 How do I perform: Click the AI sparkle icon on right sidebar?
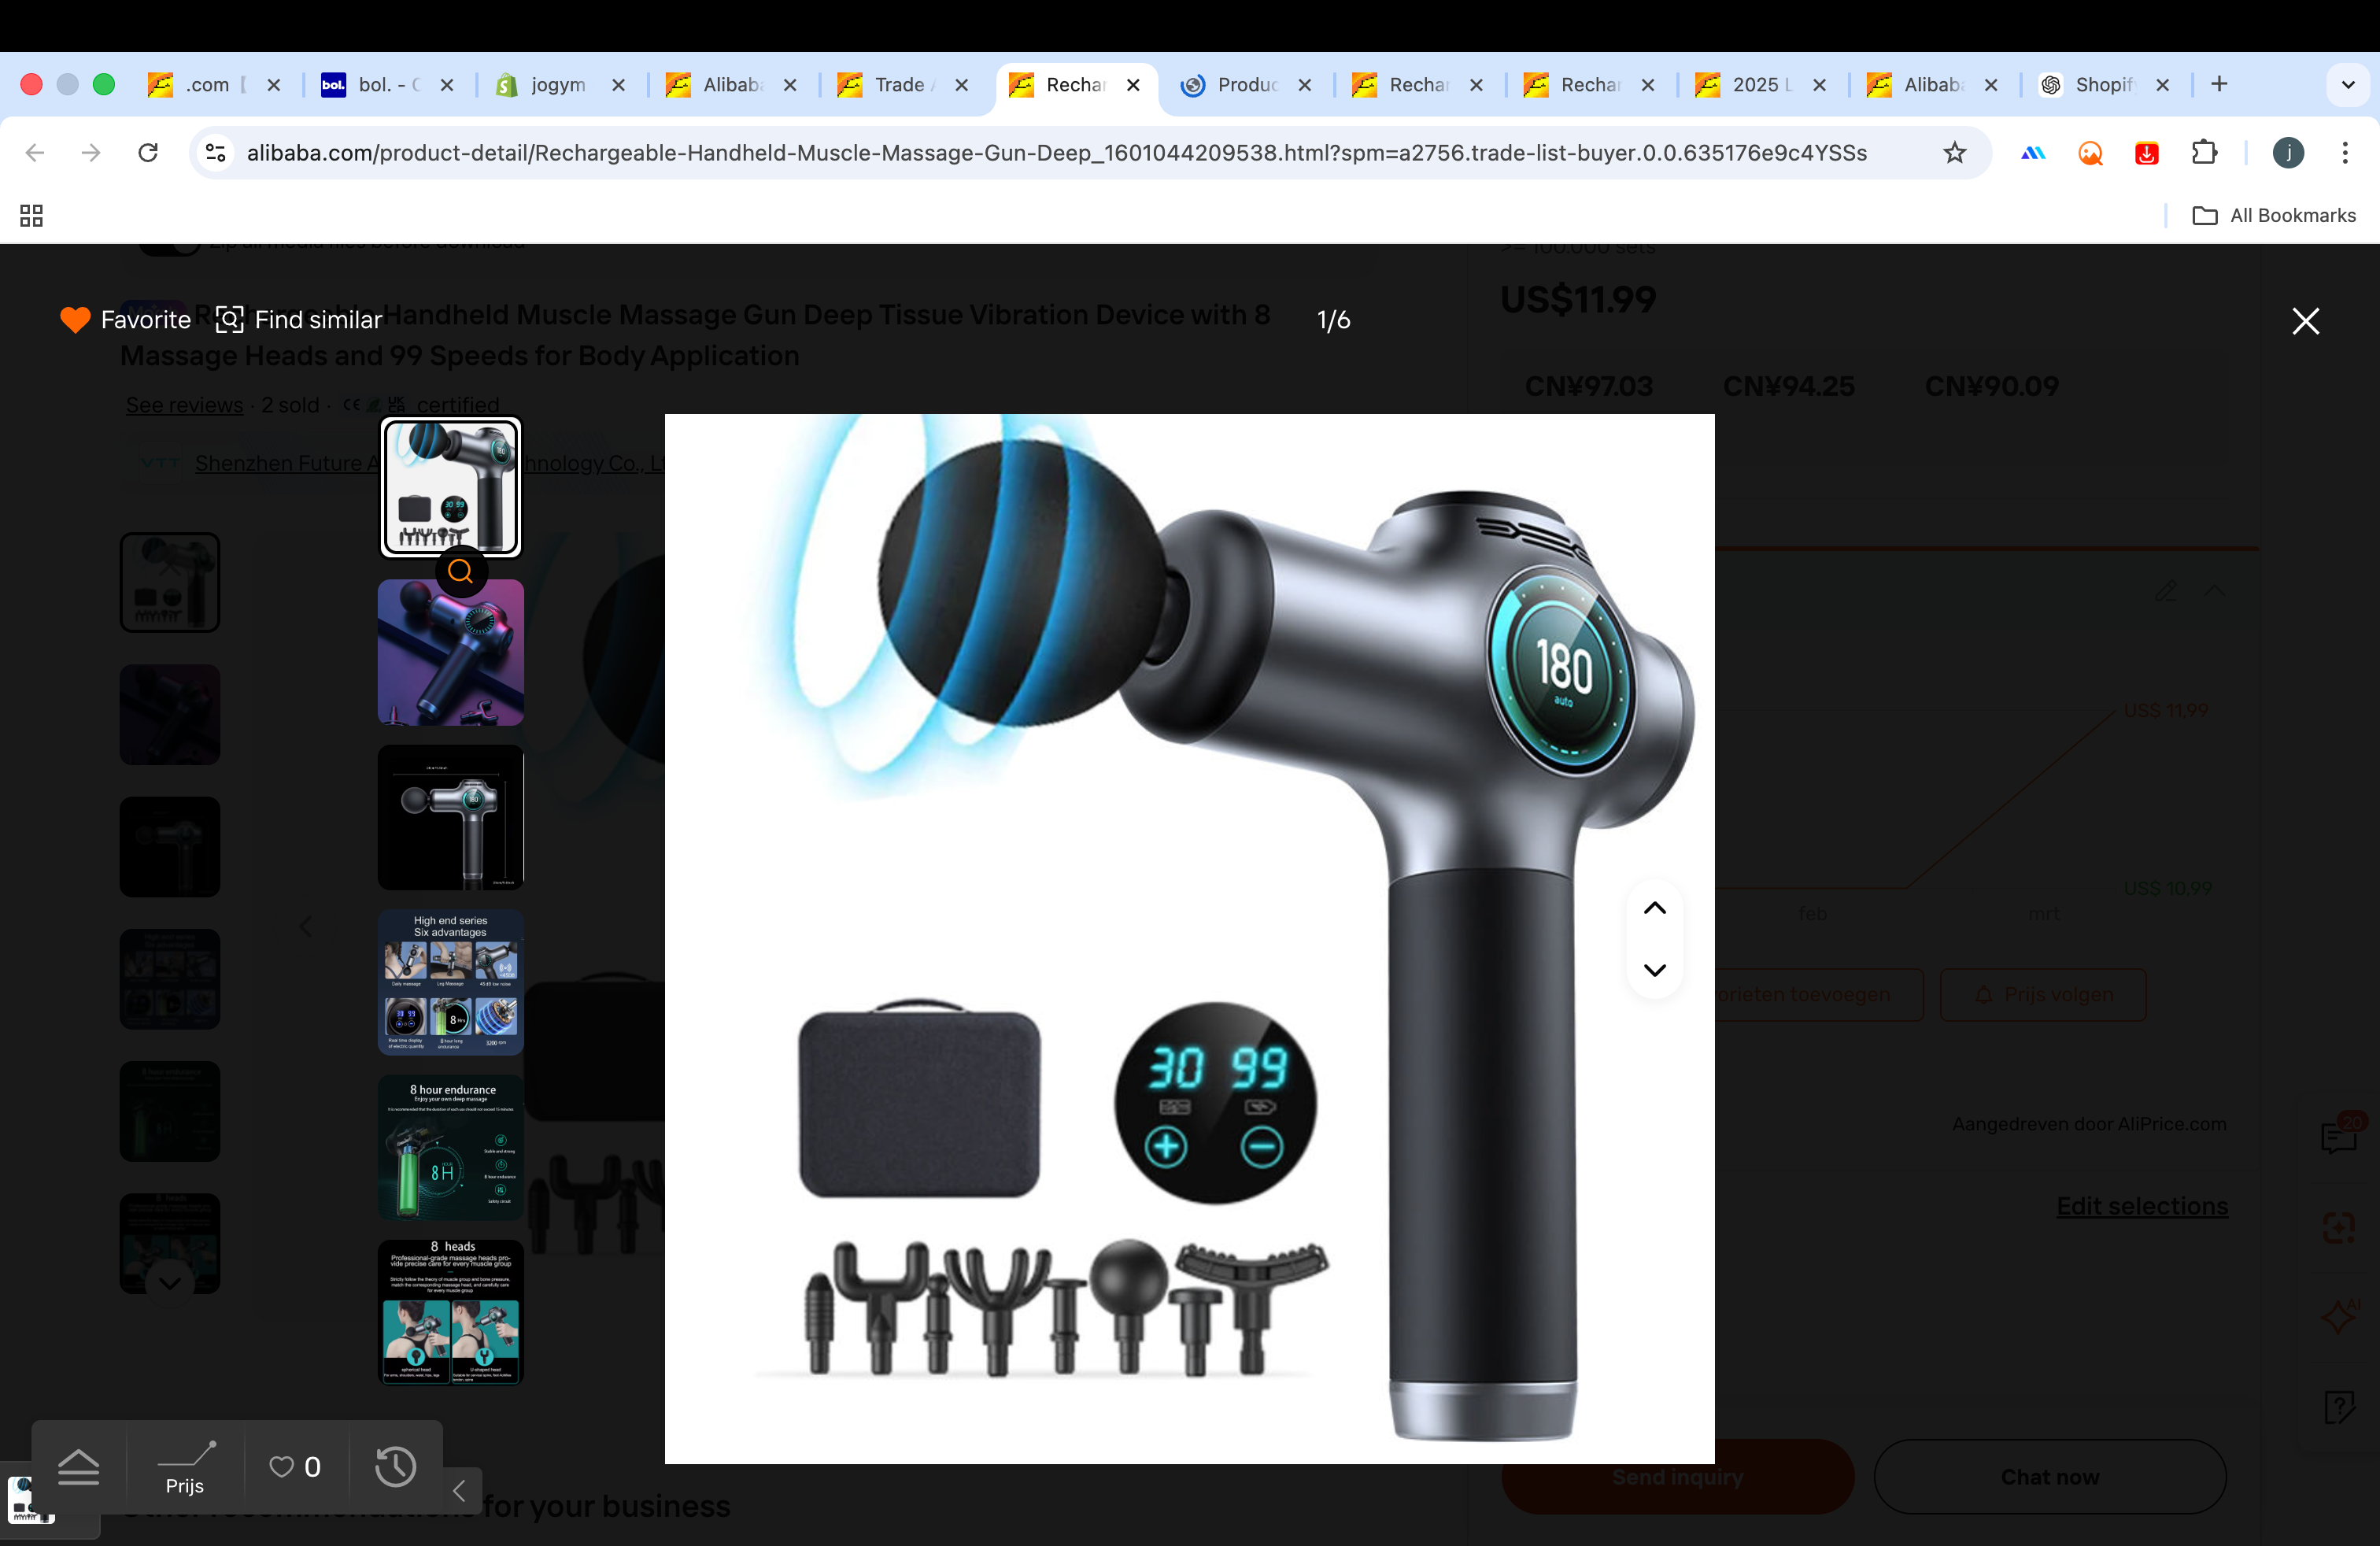(2339, 1316)
